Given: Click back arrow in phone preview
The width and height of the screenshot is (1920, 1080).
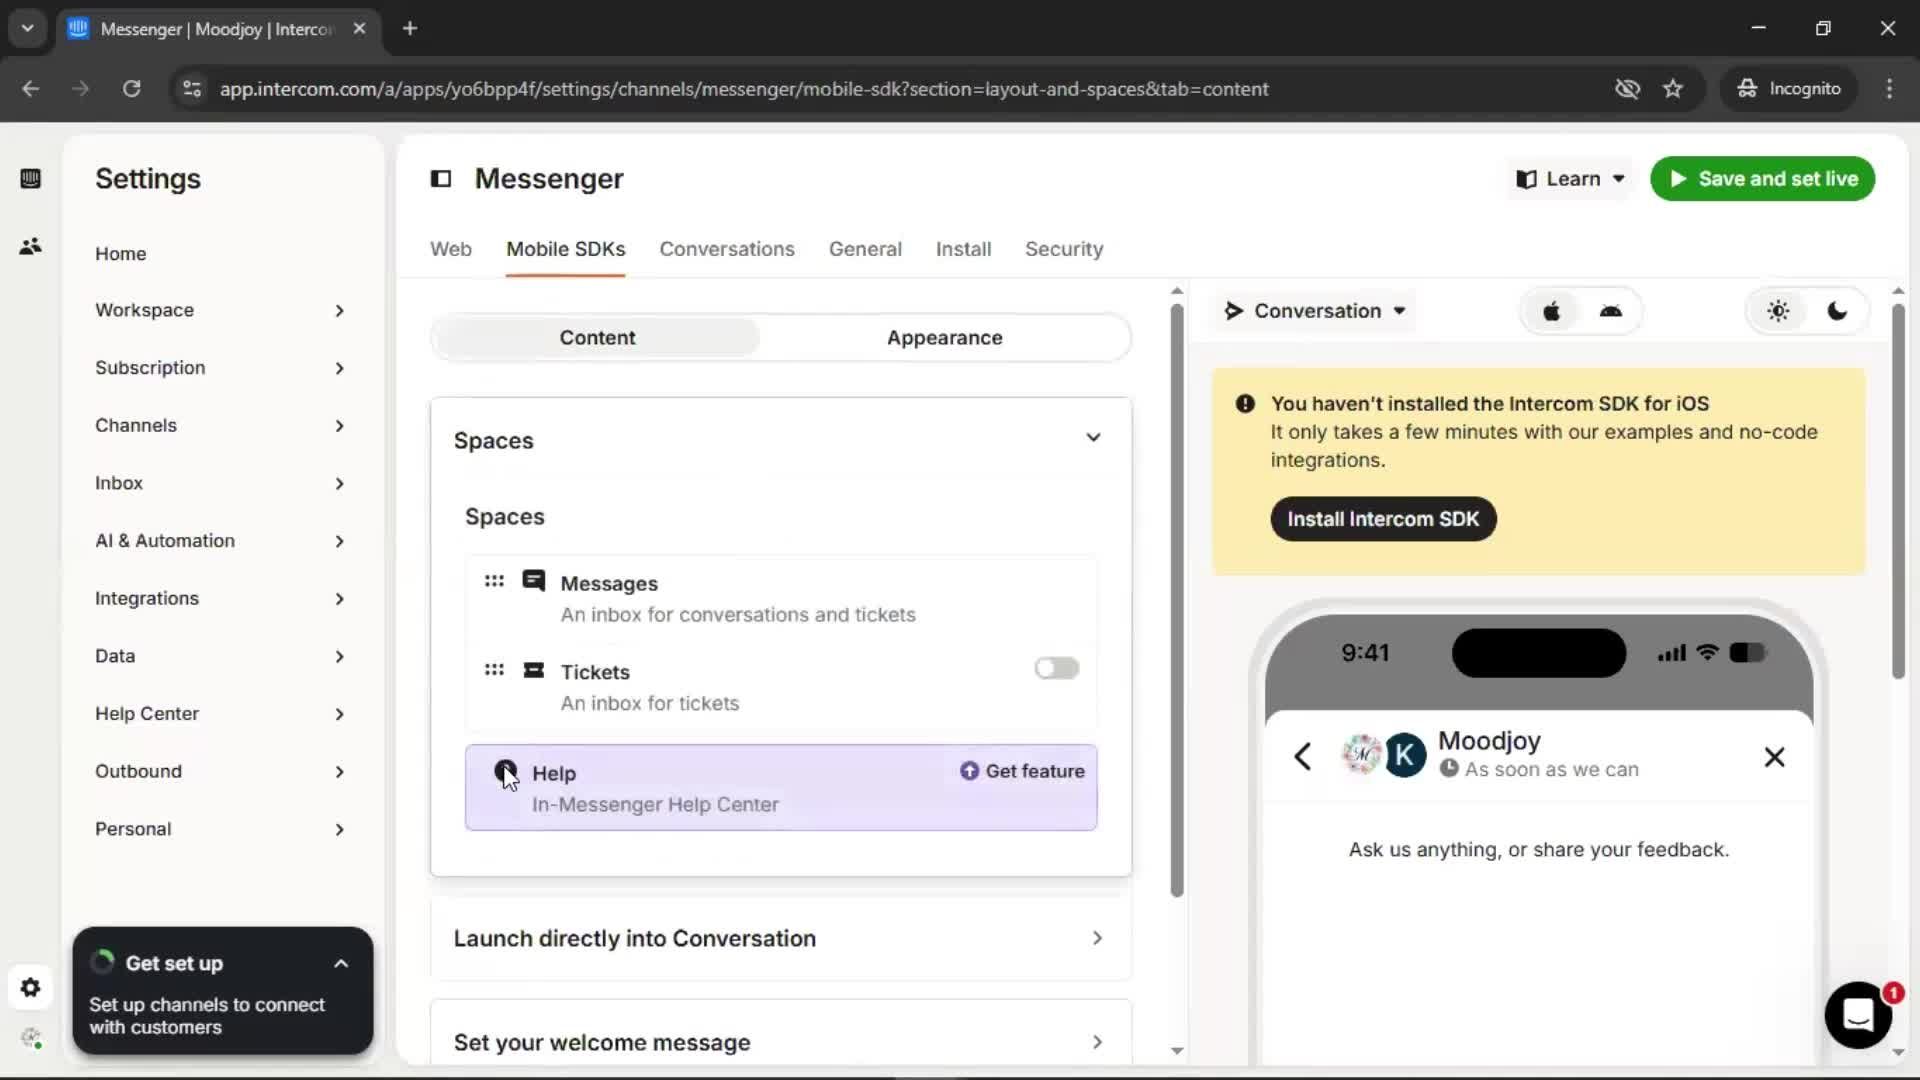Looking at the screenshot, I should coord(1302,757).
